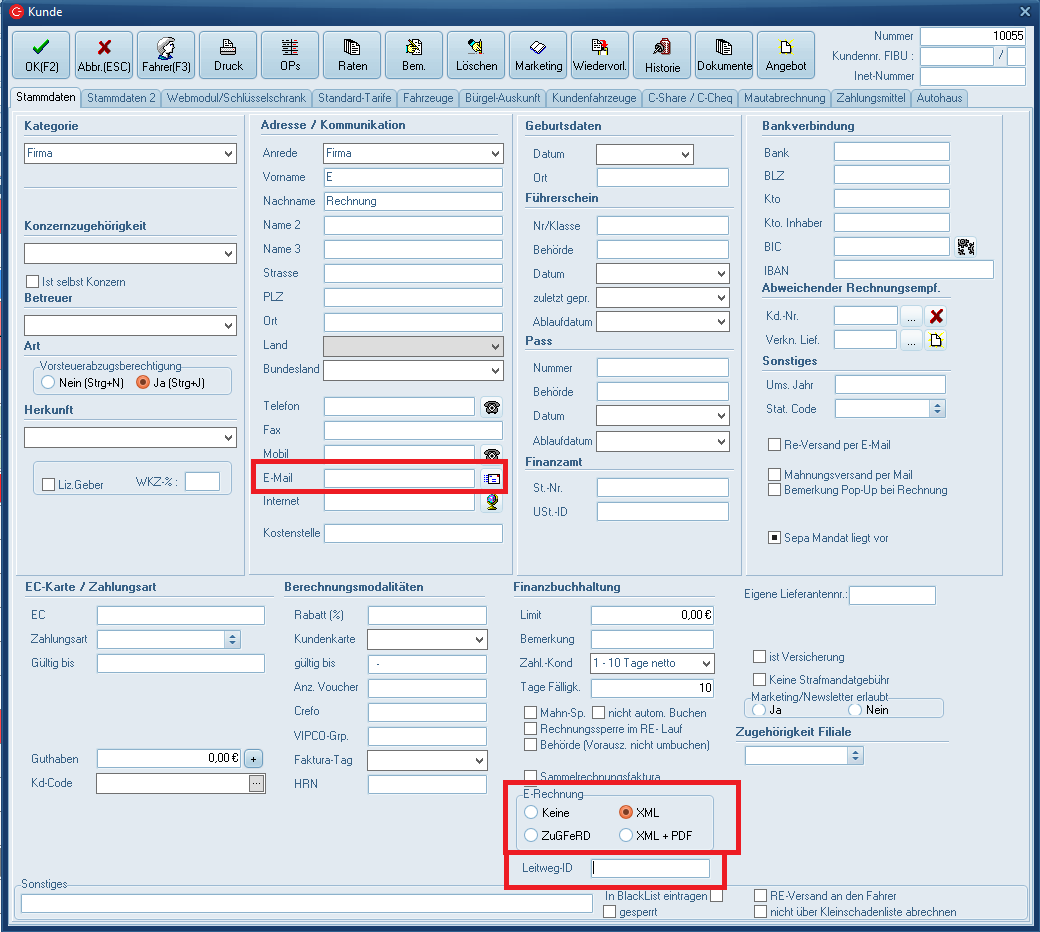Click the Löschen delete toolbar button
1040x932 pixels.
click(476, 55)
